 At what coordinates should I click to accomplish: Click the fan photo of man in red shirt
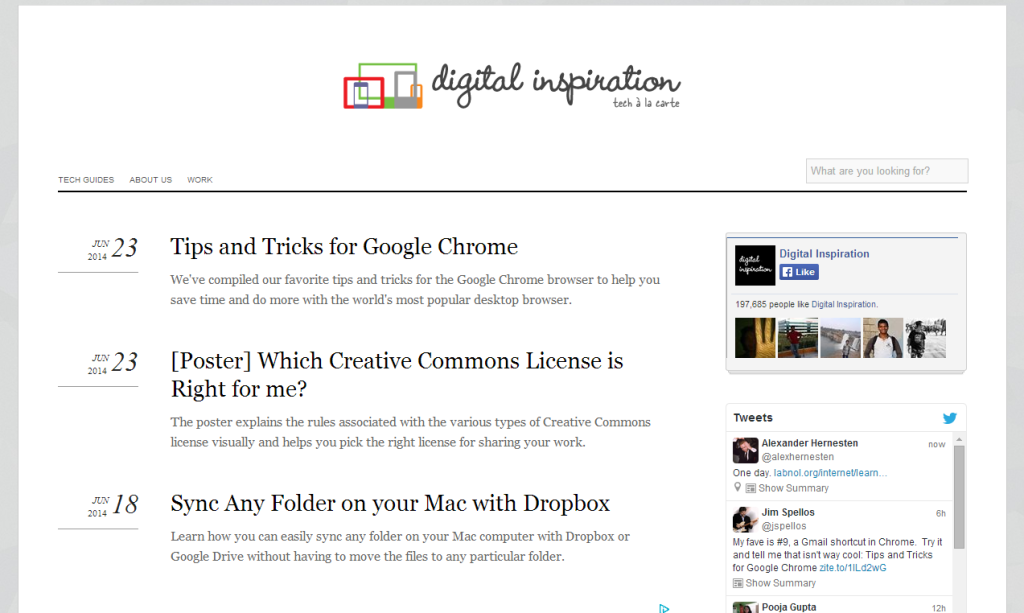pos(797,338)
